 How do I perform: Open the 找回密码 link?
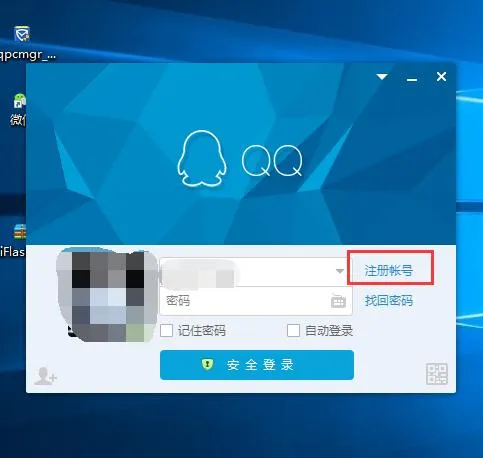[x=389, y=301]
